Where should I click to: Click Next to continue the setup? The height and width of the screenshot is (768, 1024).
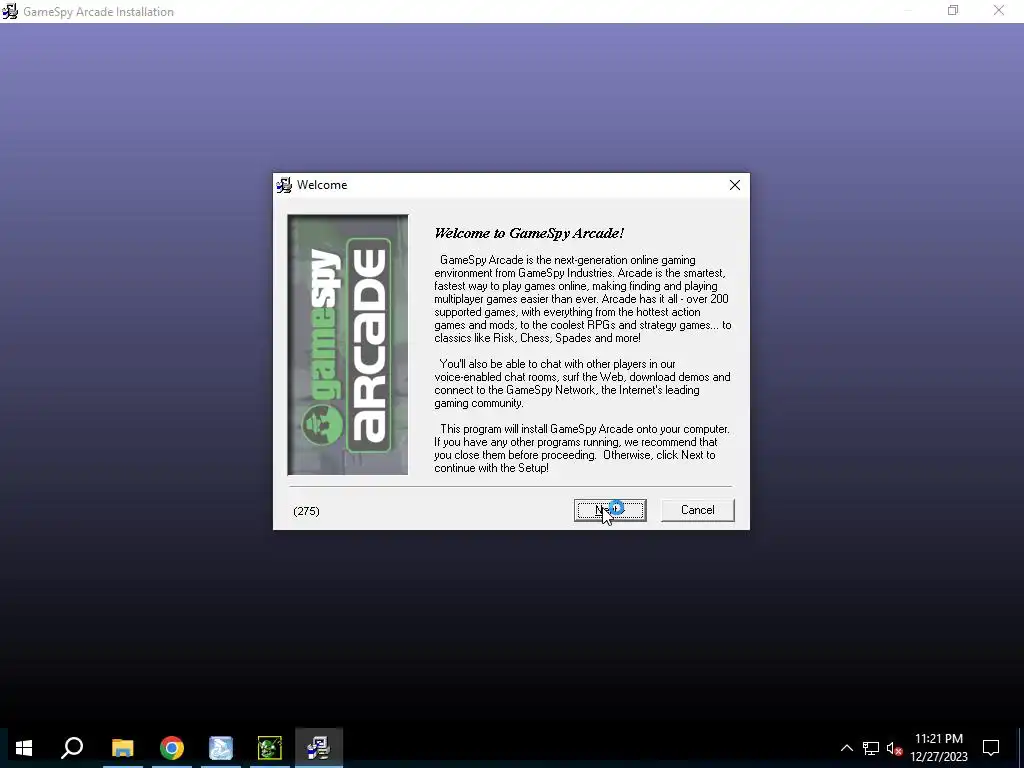610,510
